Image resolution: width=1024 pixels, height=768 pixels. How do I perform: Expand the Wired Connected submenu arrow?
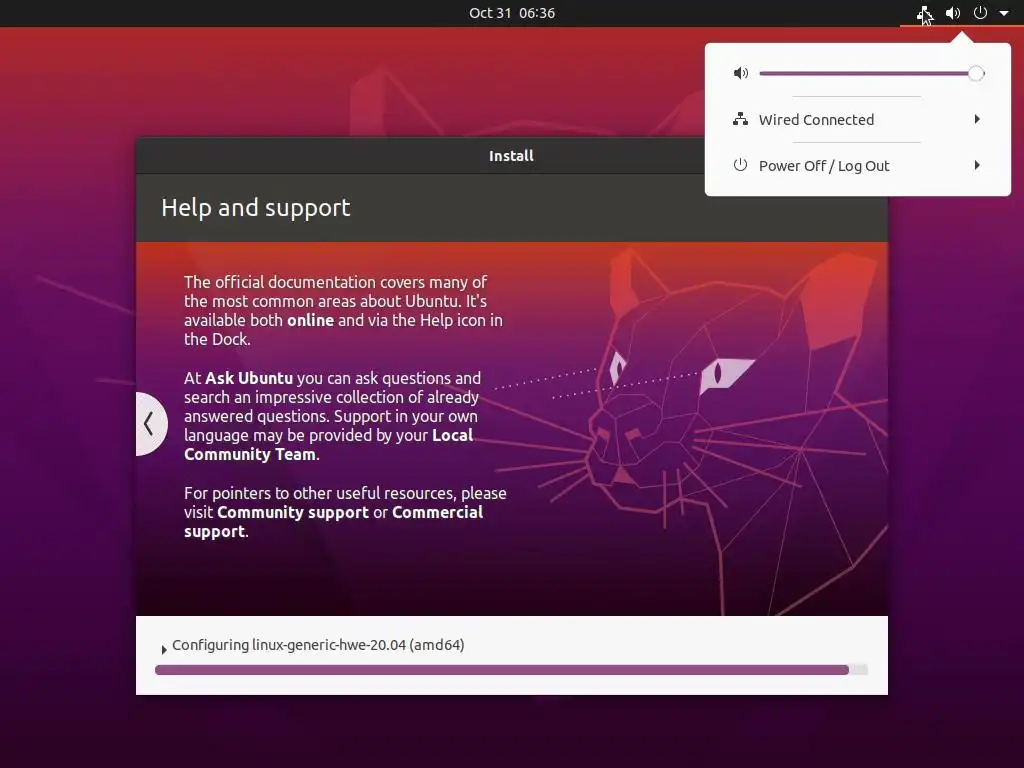point(977,119)
